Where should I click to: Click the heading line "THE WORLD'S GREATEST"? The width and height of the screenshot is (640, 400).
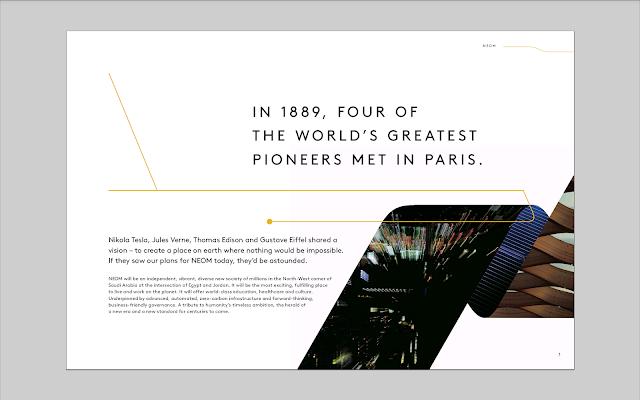click(365, 136)
